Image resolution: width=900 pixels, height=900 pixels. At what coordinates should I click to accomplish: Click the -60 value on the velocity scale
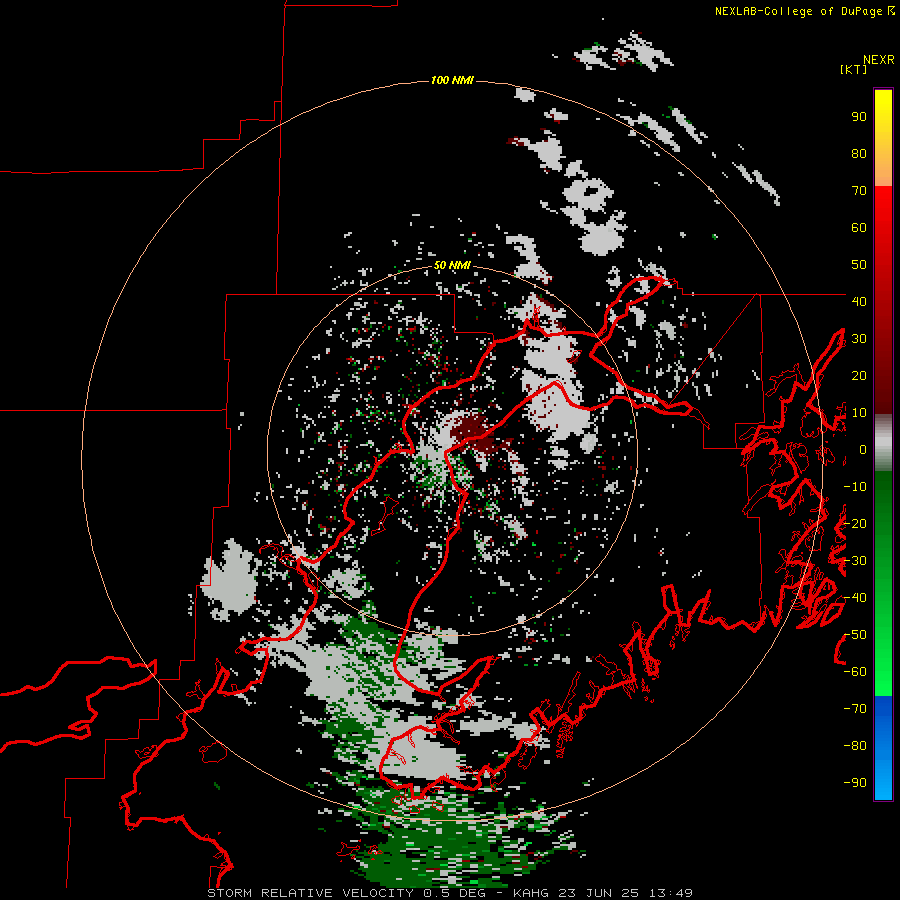coord(855,672)
